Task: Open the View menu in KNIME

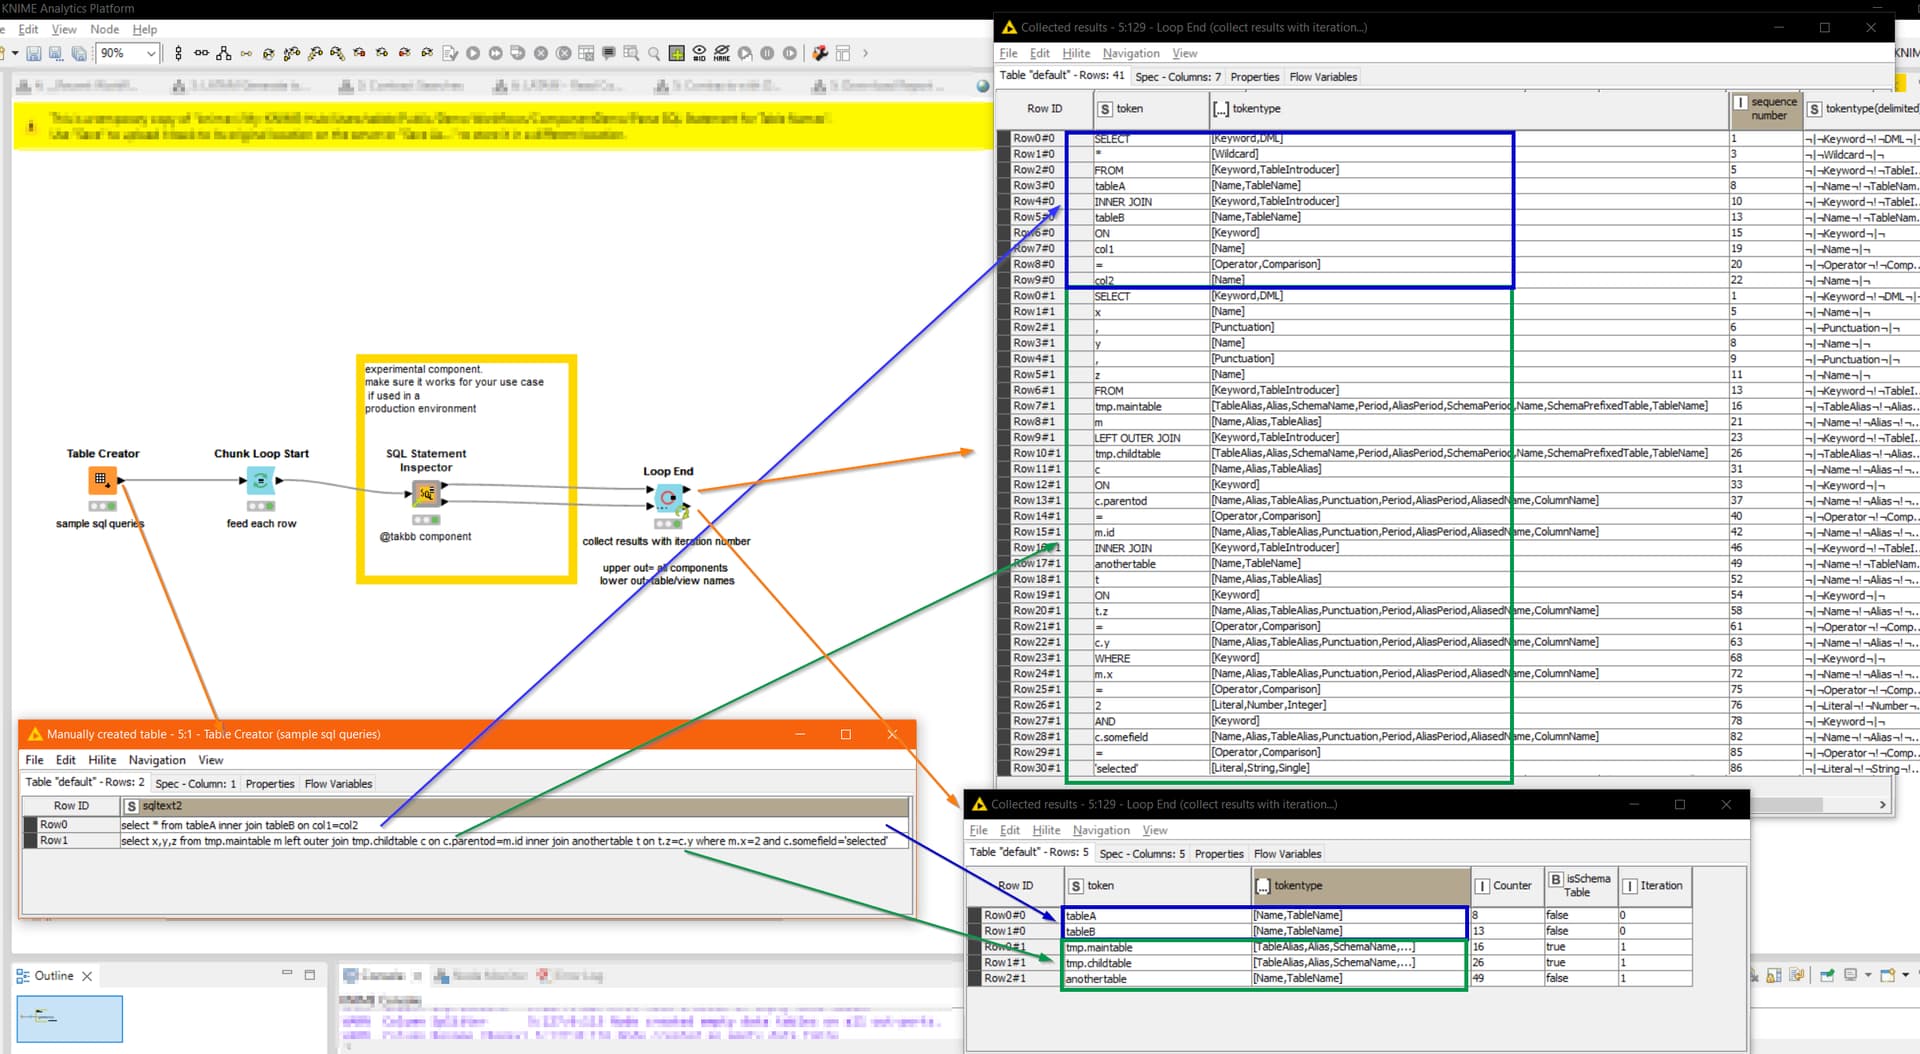Action: pos(64,30)
